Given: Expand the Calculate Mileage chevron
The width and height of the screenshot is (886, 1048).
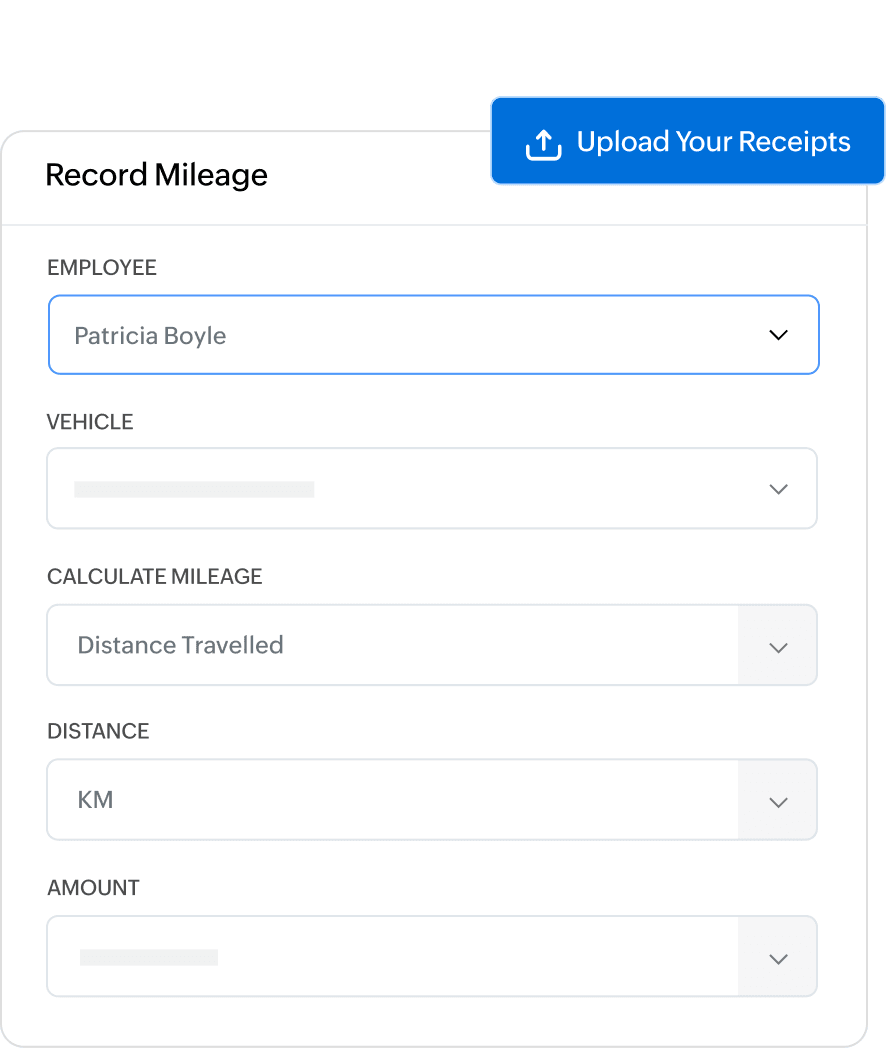Looking at the screenshot, I should tap(778, 647).
